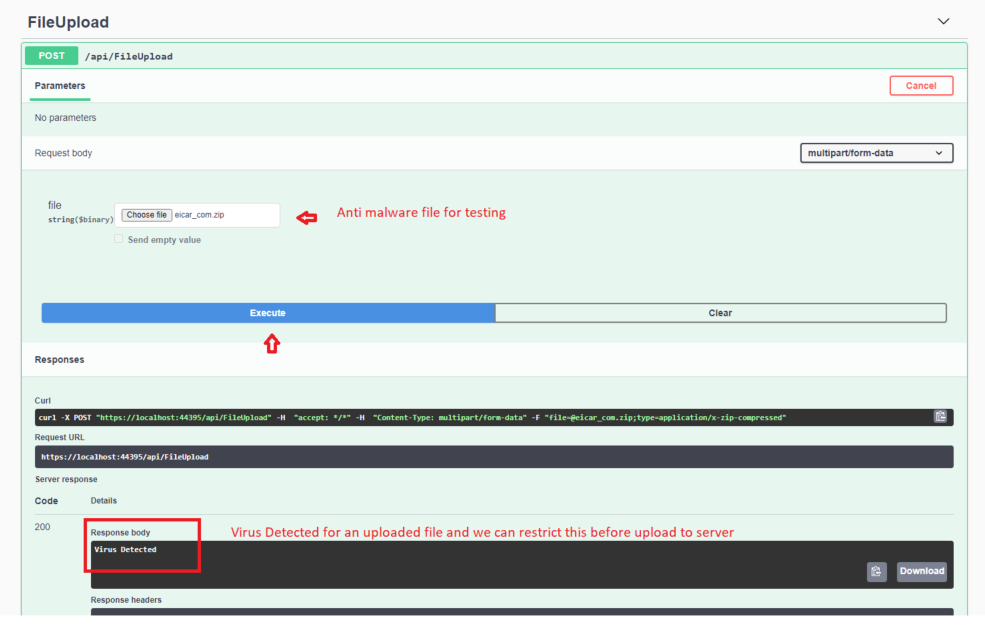The height and width of the screenshot is (625, 985).
Task: Copy the response body to clipboard
Action: coord(876,571)
